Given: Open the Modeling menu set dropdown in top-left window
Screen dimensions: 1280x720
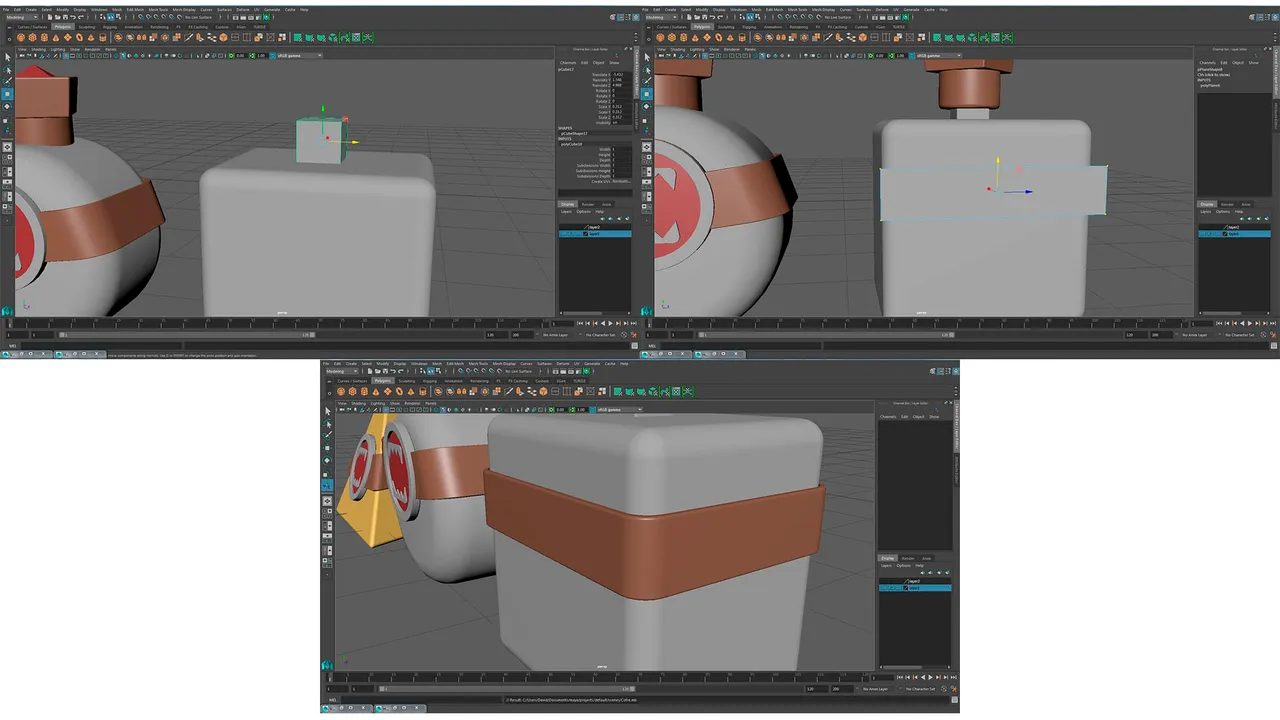Looking at the screenshot, I should click(22, 17).
